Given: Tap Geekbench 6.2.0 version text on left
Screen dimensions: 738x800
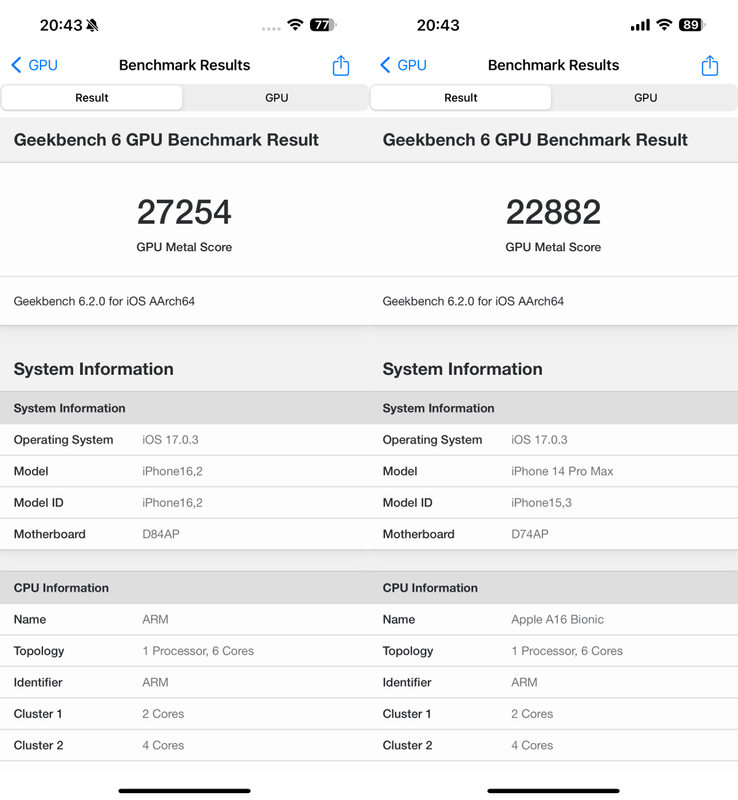Looking at the screenshot, I should point(104,301).
